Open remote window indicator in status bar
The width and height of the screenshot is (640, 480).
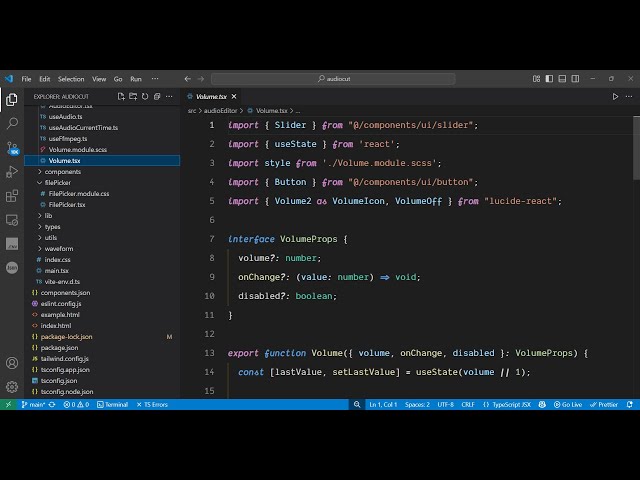8,404
